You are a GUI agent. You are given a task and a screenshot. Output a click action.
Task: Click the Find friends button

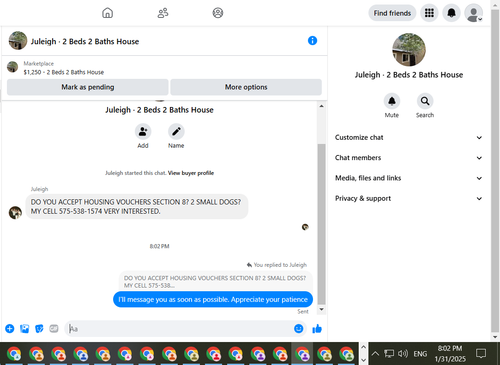coord(392,13)
